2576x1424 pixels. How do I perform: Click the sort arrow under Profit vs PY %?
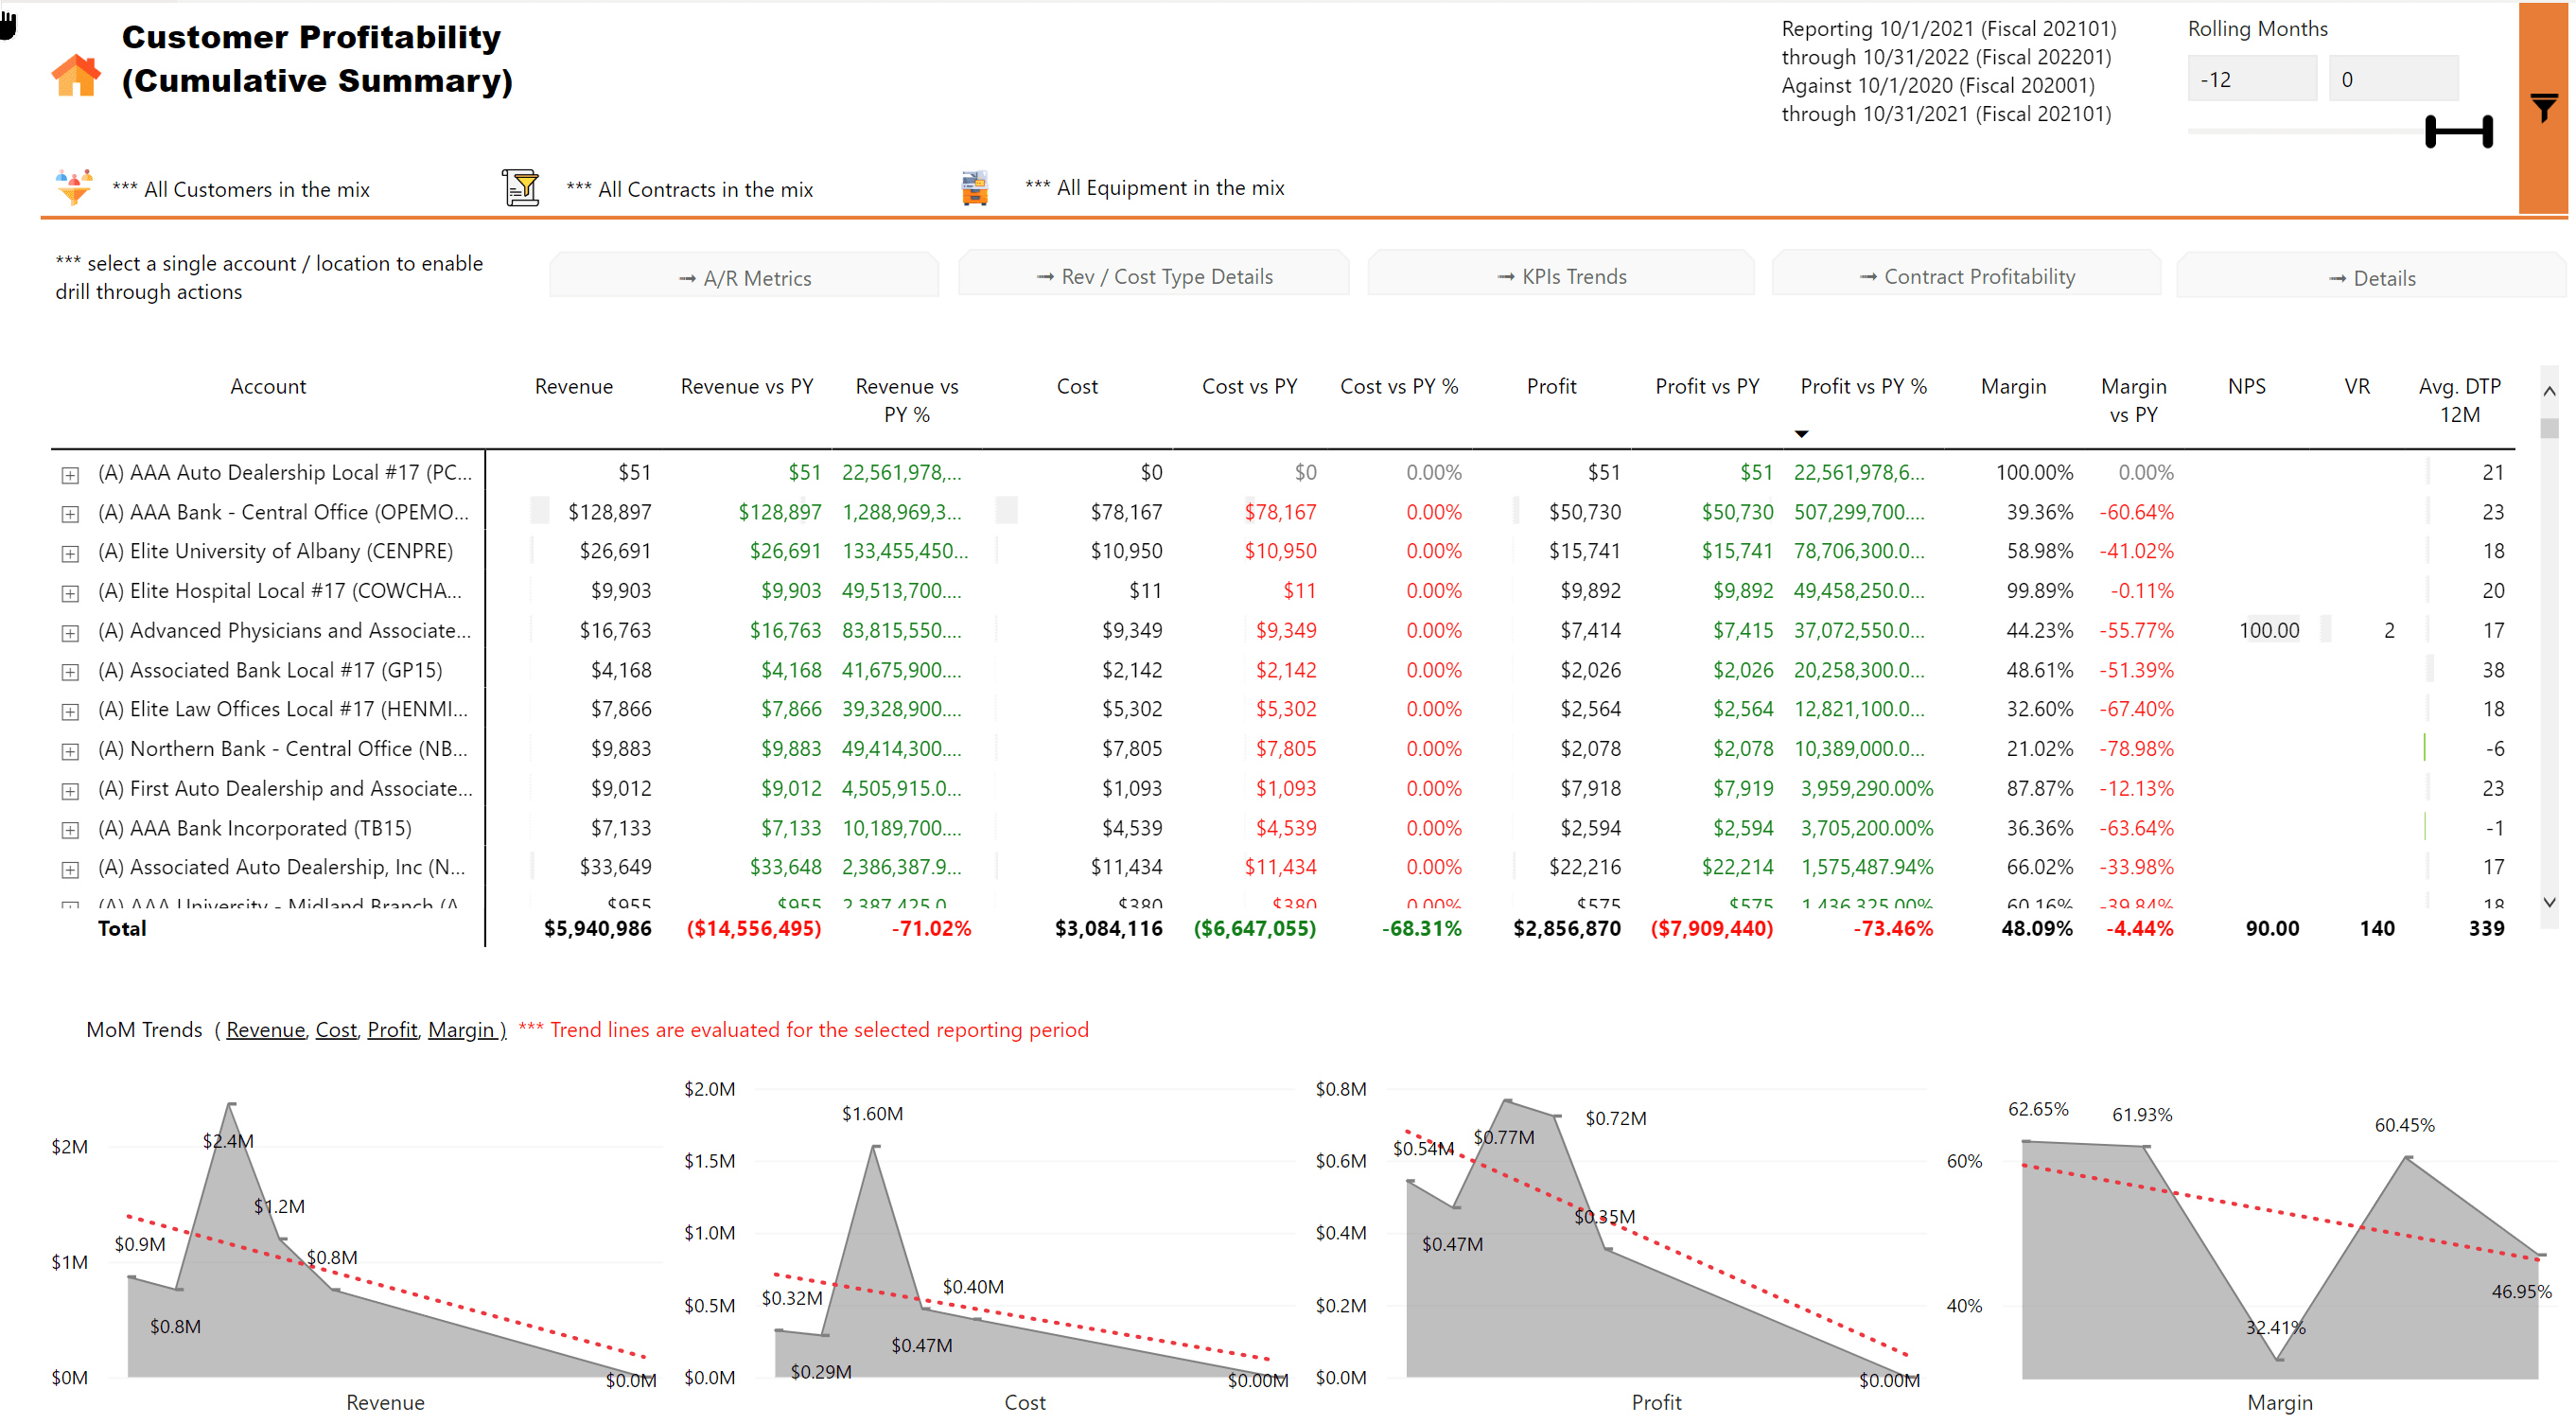[1801, 433]
